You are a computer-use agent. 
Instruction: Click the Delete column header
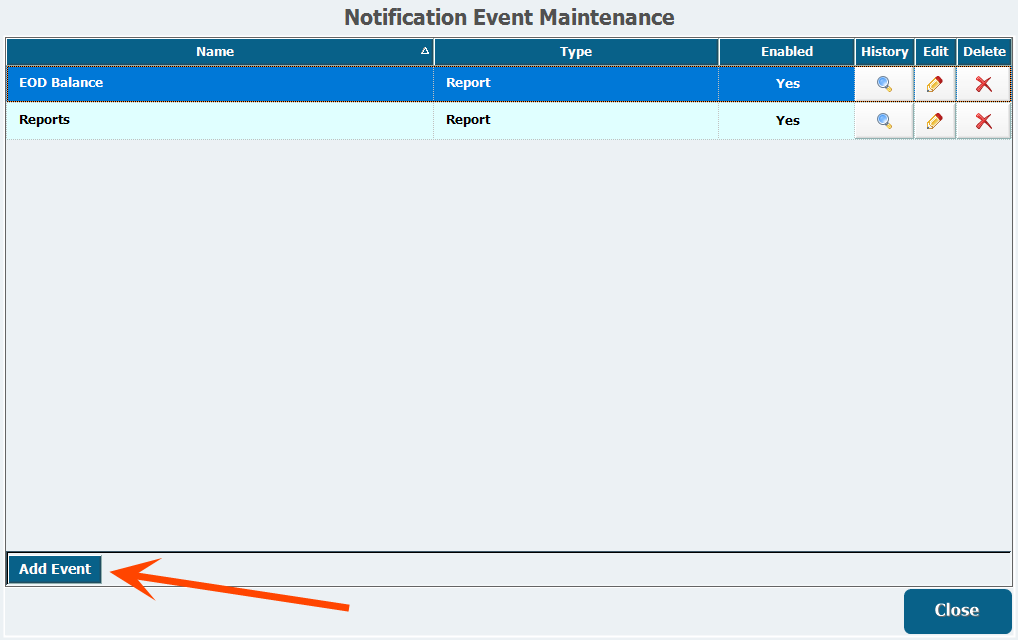click(x=984, y=52)
